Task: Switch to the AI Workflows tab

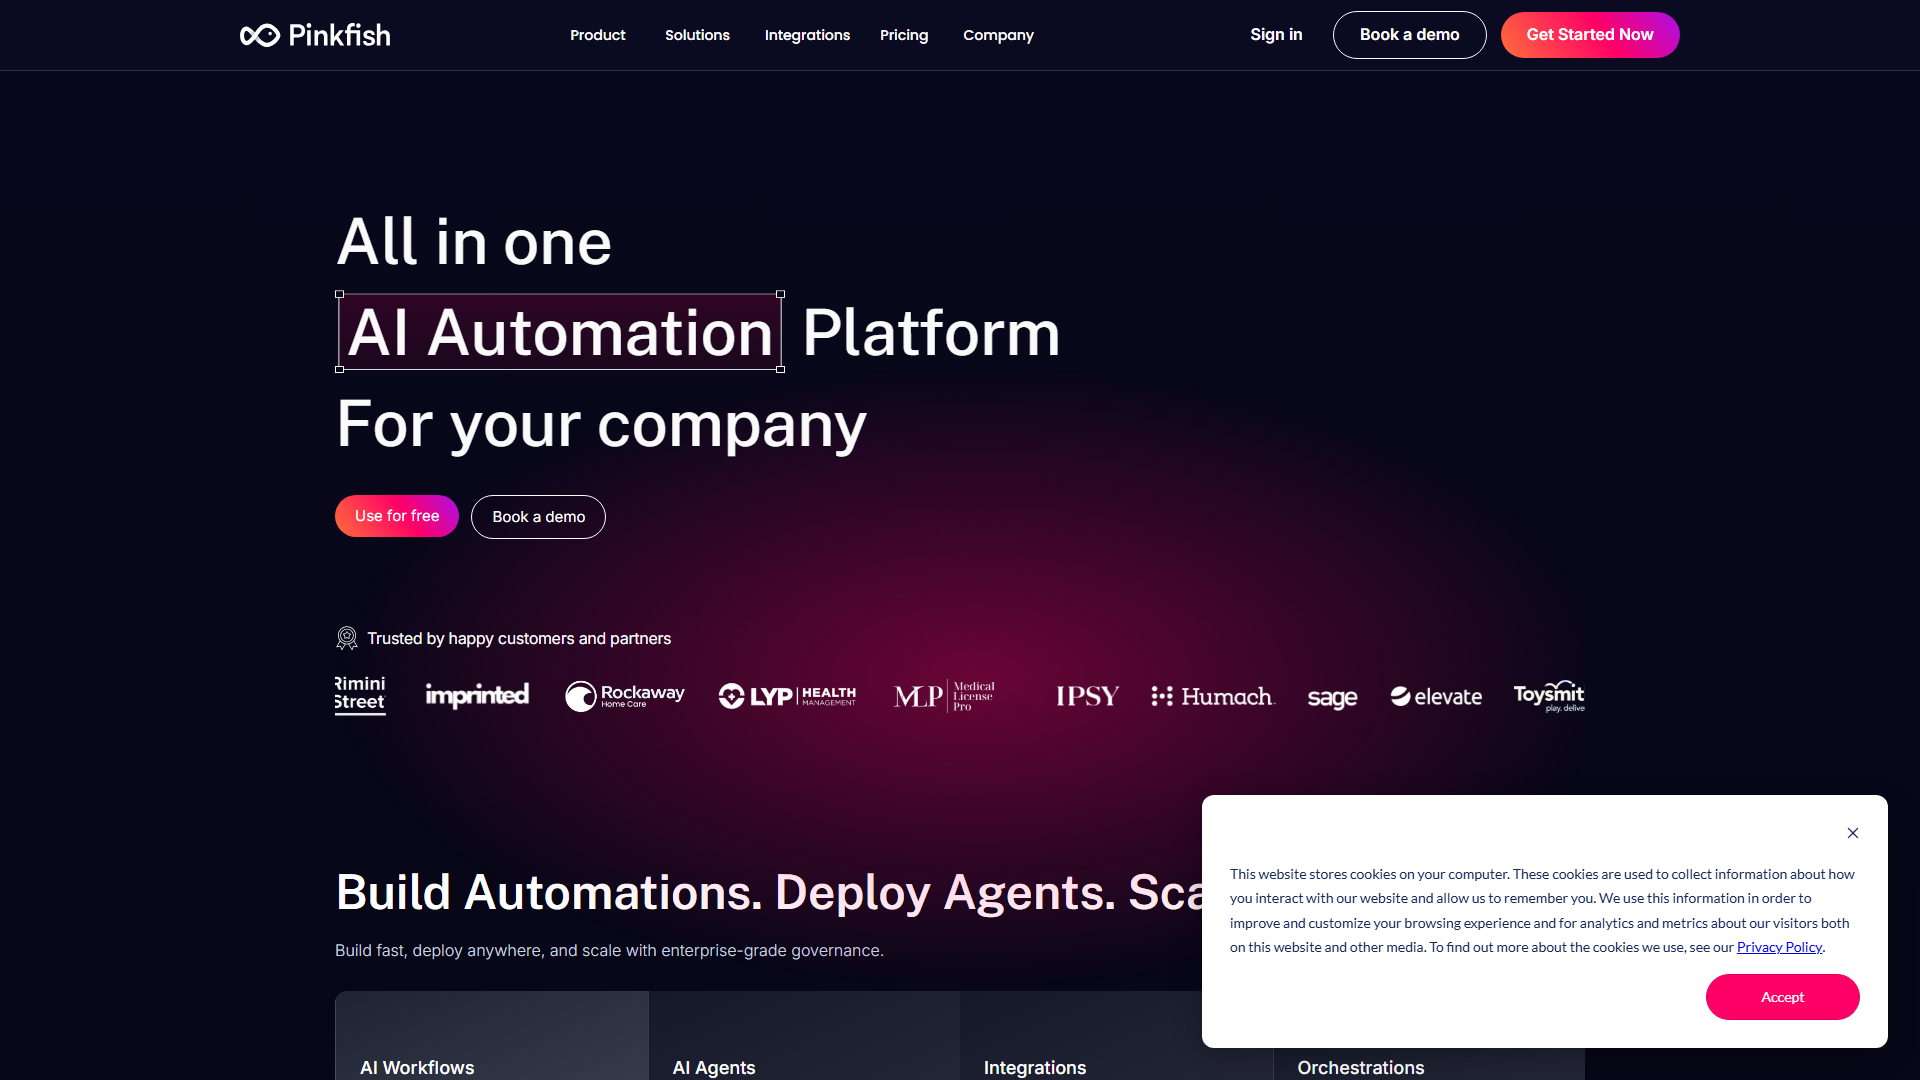Action: point(417,1067)
